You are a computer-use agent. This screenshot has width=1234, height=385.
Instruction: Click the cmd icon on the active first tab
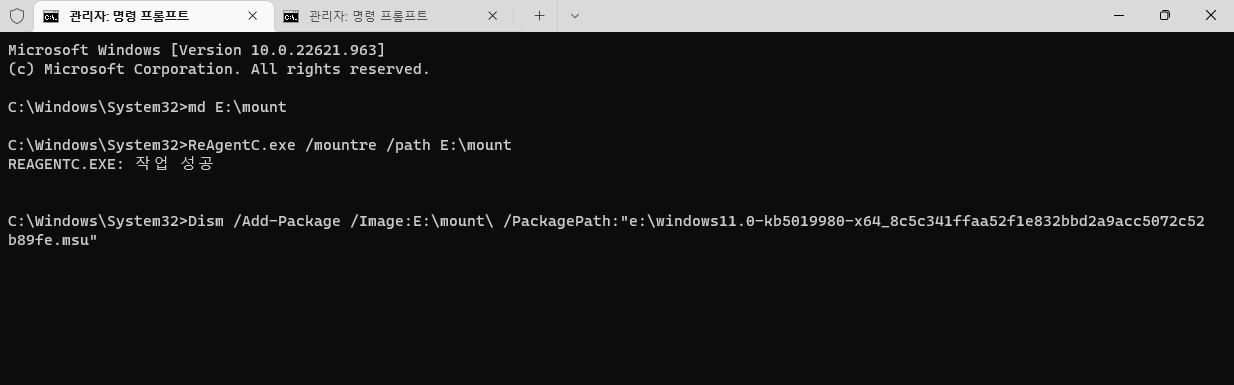pos(51,16)
